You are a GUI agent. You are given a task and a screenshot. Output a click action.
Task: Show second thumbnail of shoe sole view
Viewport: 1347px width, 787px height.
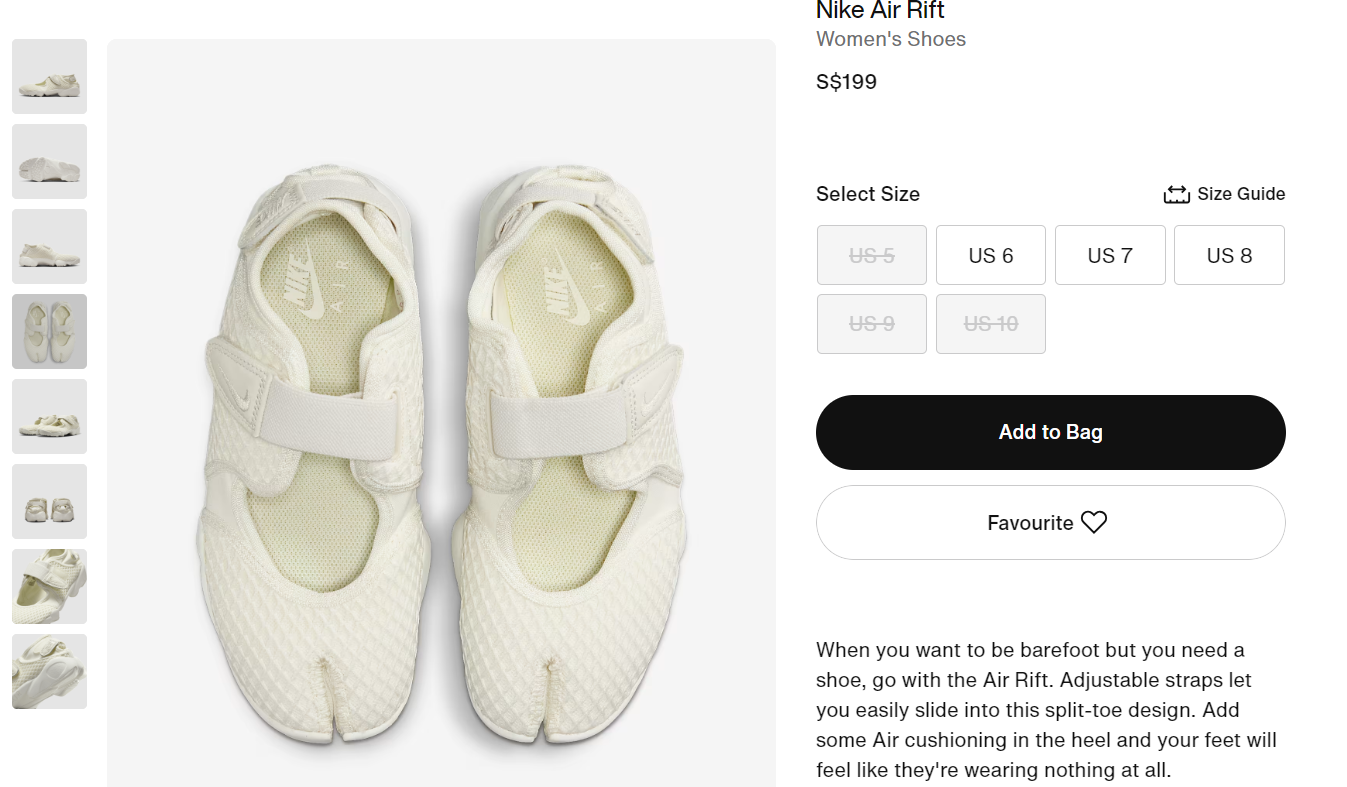click(x=49, y=161)
